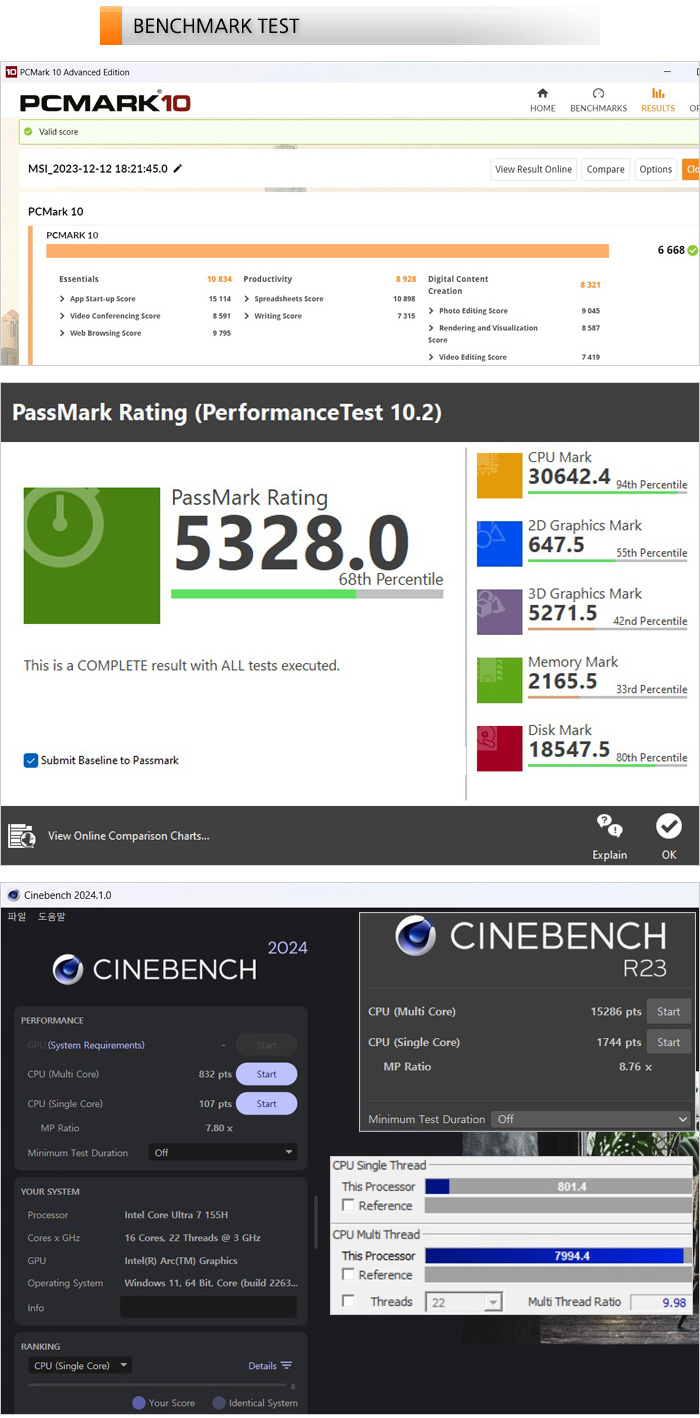700x1418 pixels.
Task: Toggle Submit Baseline to Passmark checkbox
Action: coord(31,760)
